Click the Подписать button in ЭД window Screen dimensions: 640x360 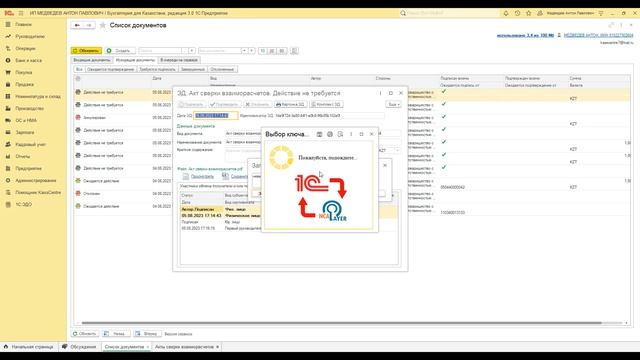coord(191,104)
